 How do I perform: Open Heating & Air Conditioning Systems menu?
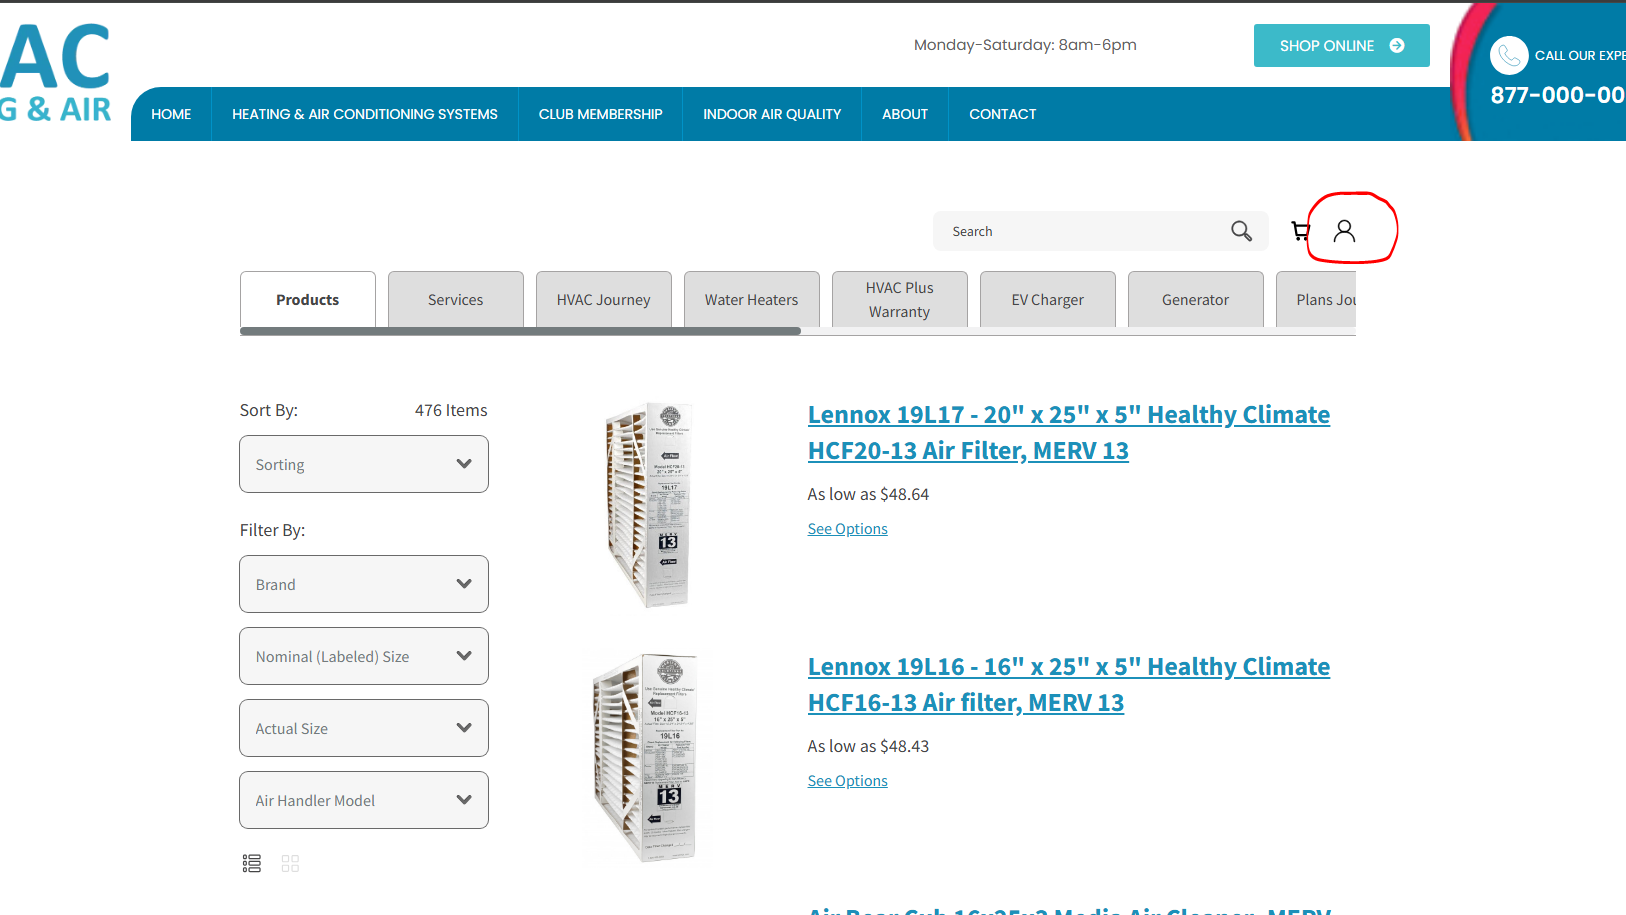(365, 114)
